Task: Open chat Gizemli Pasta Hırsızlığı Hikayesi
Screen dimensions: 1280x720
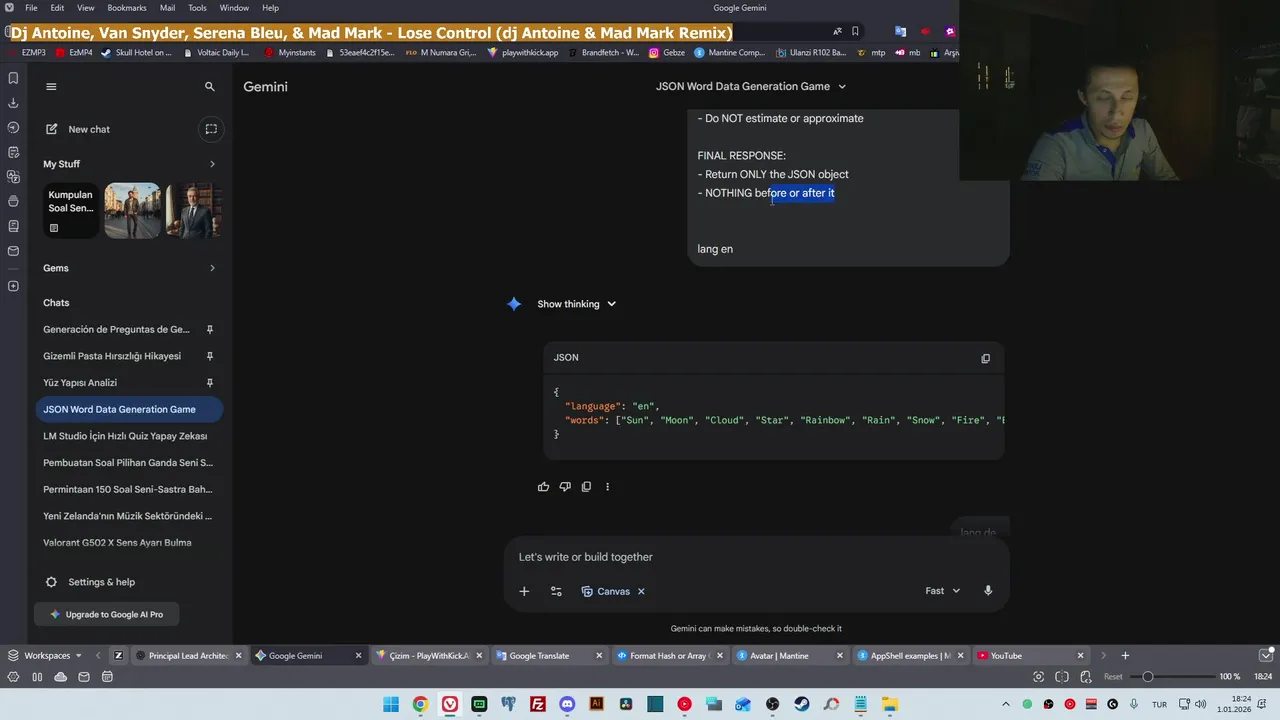Action: (x=112, y=356)
